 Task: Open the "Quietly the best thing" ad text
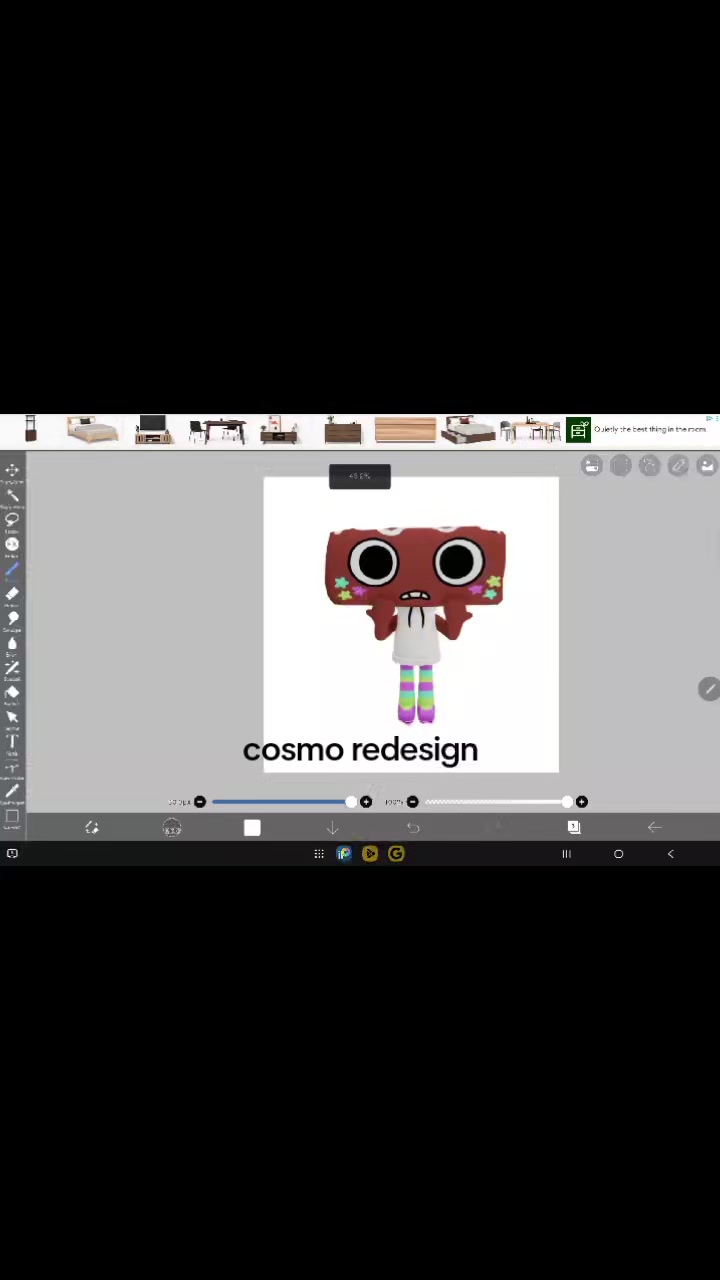tap(650, 429)
